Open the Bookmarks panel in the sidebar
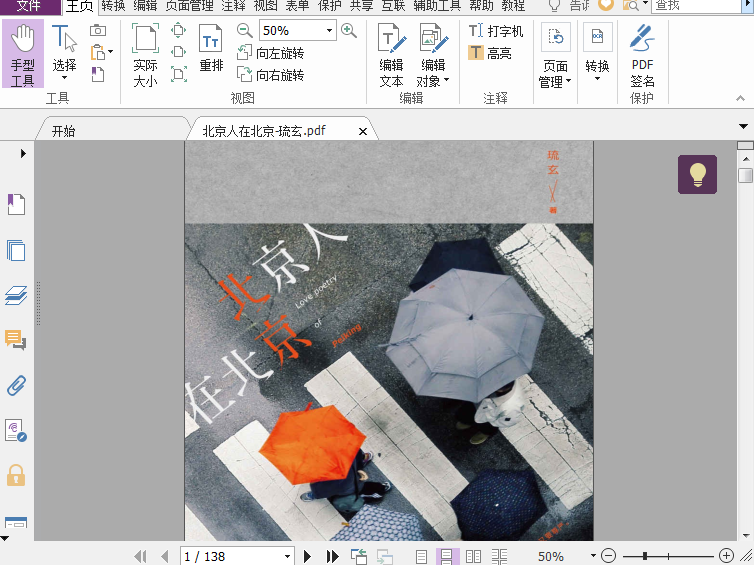 tap(16, 204)
